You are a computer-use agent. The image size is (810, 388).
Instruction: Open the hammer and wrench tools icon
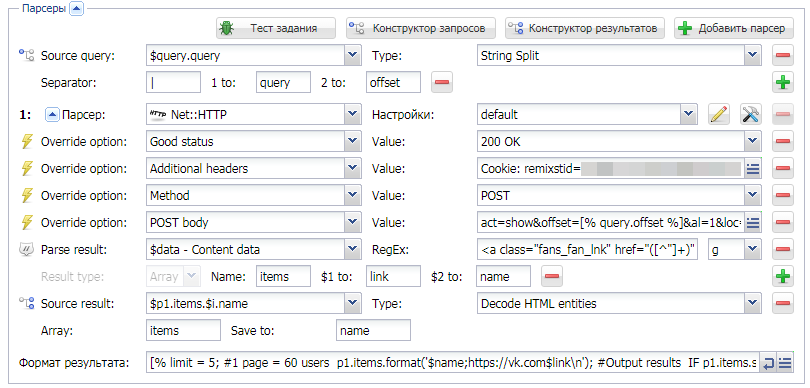[751, 115]
